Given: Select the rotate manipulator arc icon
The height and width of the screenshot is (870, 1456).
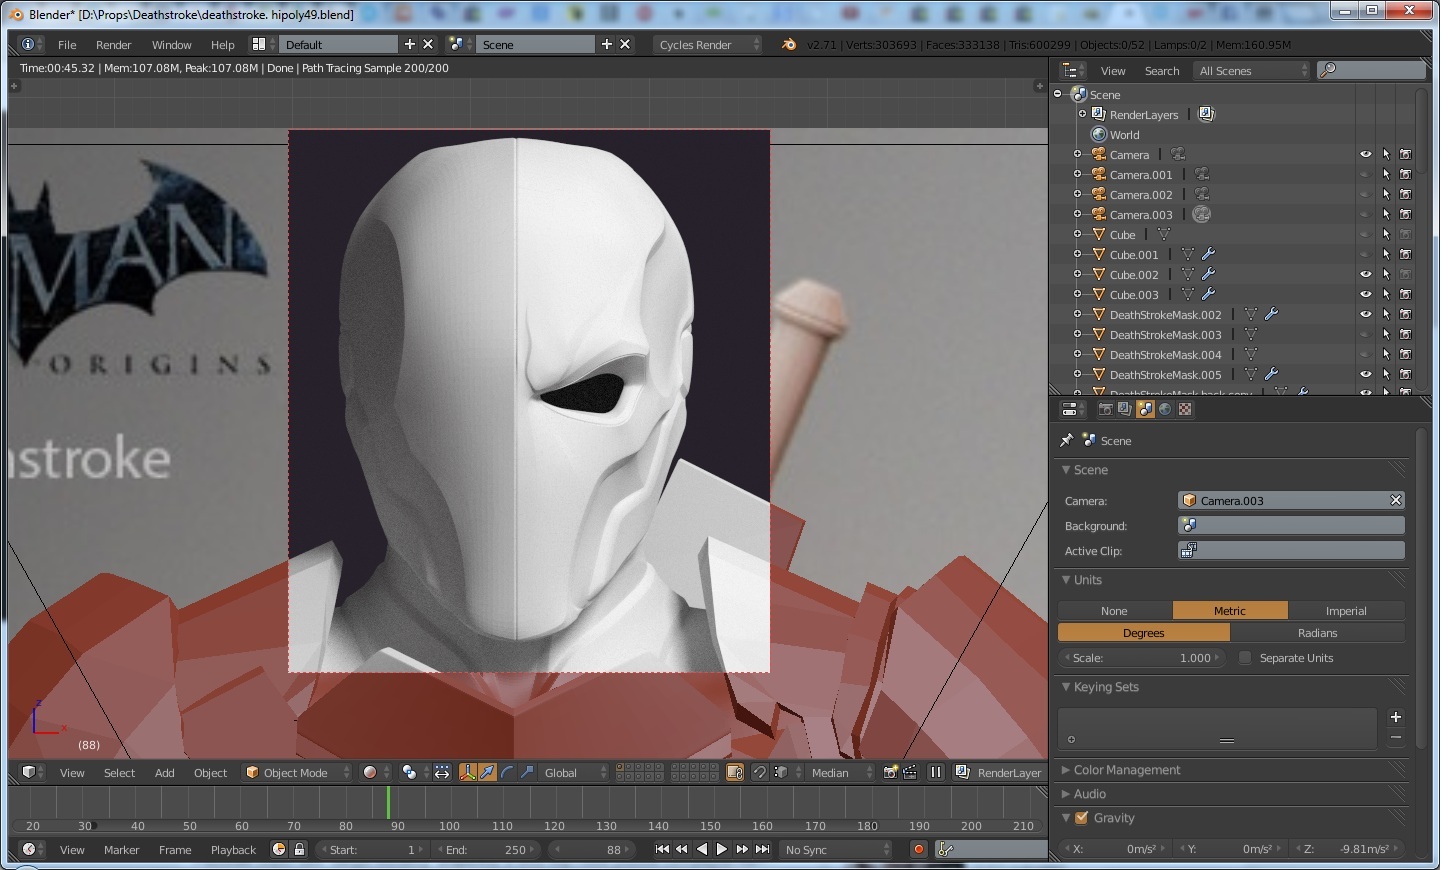Looking at the screenshot, I should [507, 772].
